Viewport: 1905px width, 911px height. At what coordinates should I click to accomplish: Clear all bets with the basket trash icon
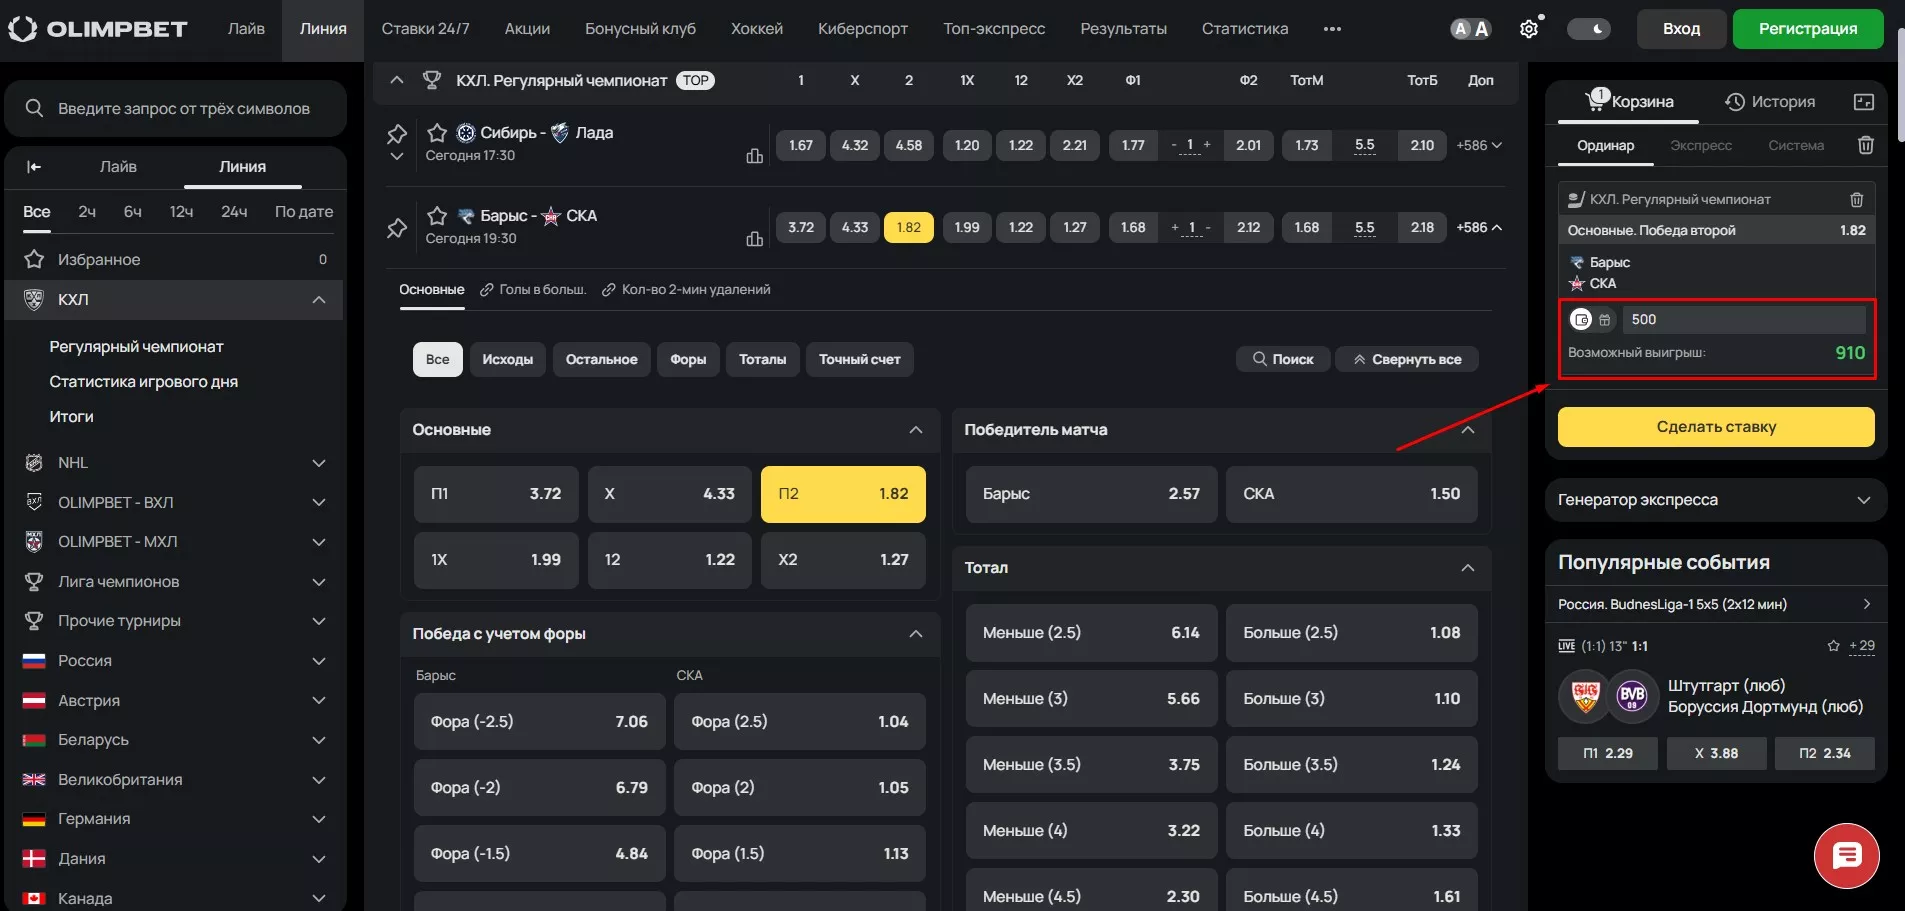(x=1865, y=146)
